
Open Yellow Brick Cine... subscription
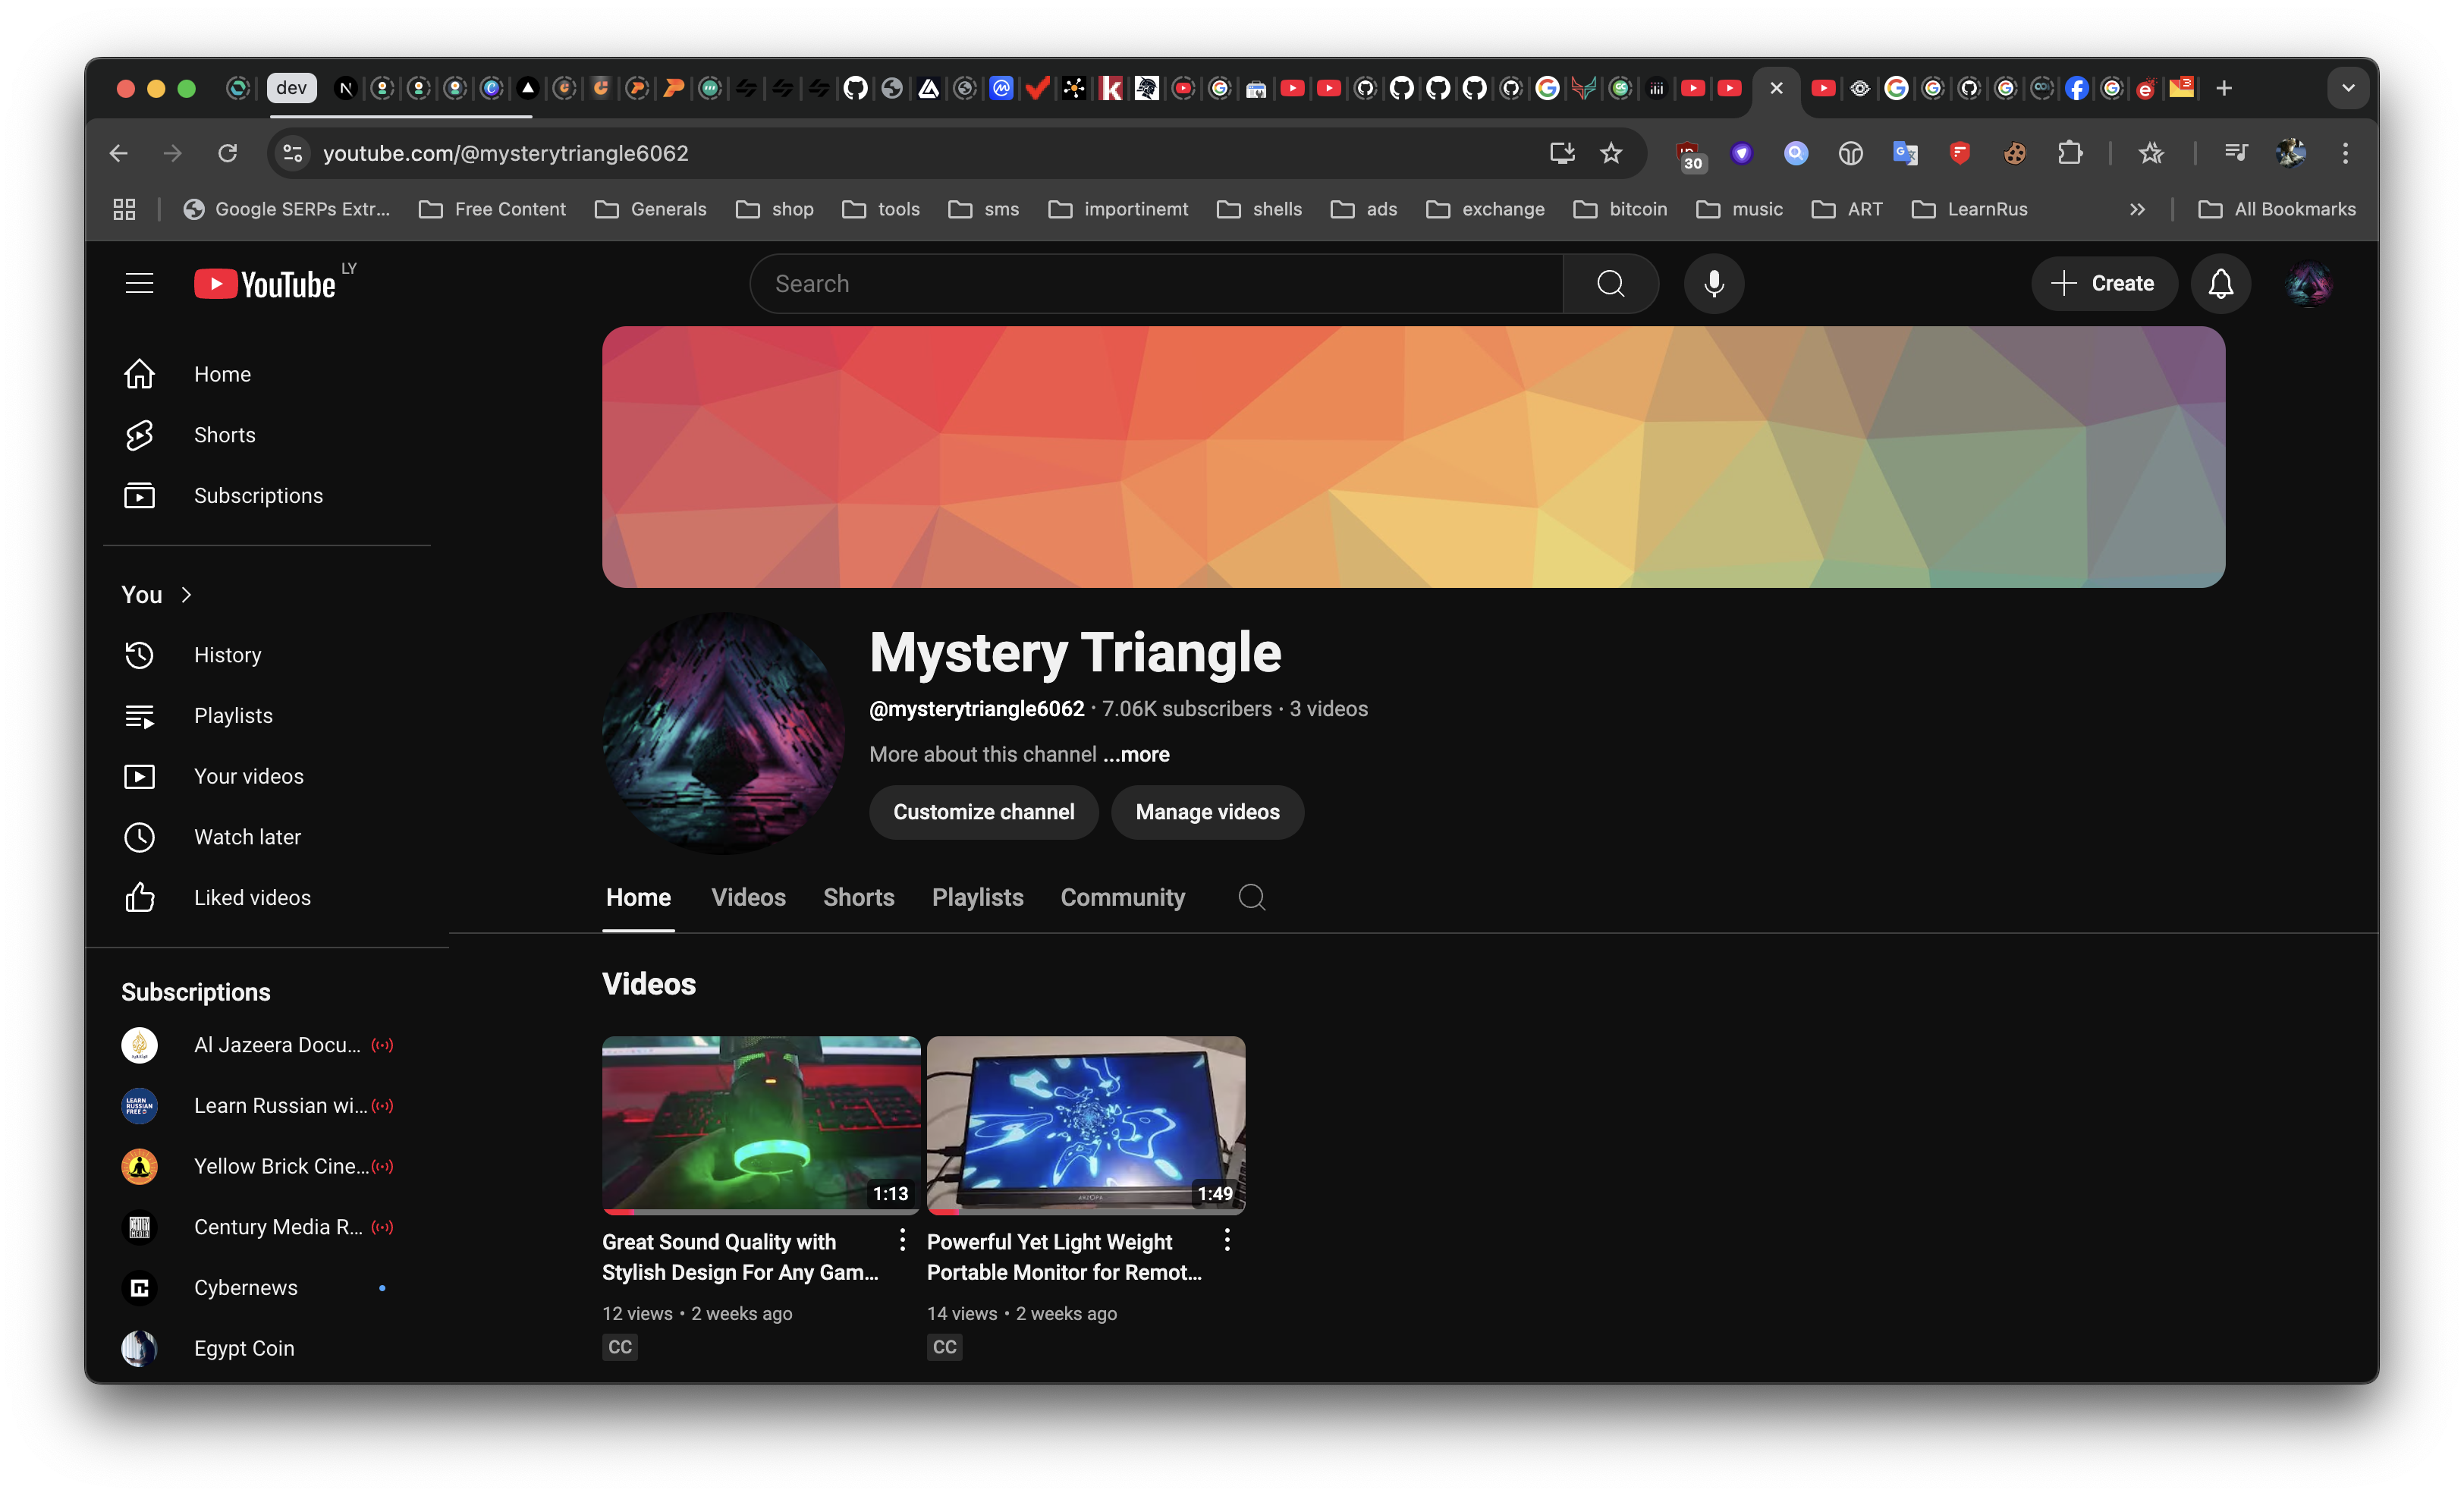tap(266, 1166)
